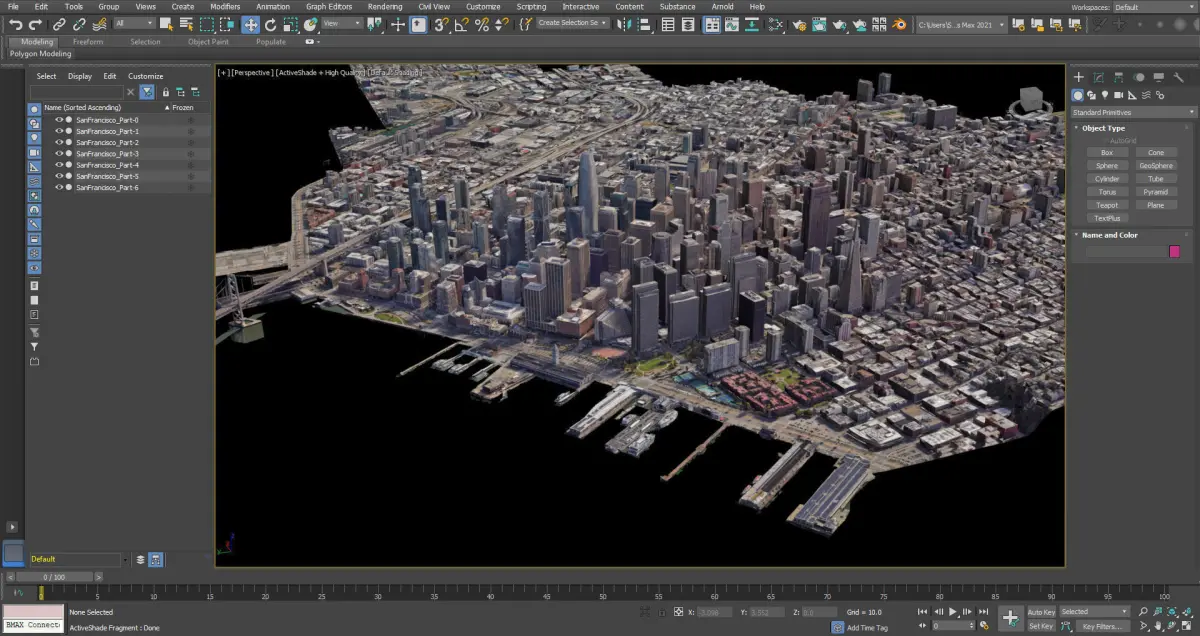Hide SanFrancisco_Part-0 with its eye icon
Image resolution: width=1200 pixels, height=636 pixels.
(x=59, y=120)
